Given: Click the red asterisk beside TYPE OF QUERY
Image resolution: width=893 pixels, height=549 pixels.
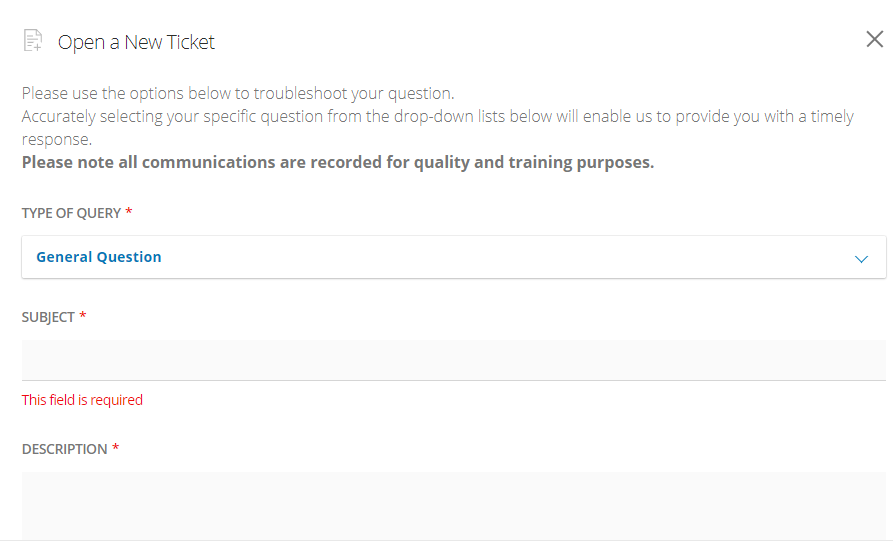Looking at the screenshot, I should click(x=129, y=213).
